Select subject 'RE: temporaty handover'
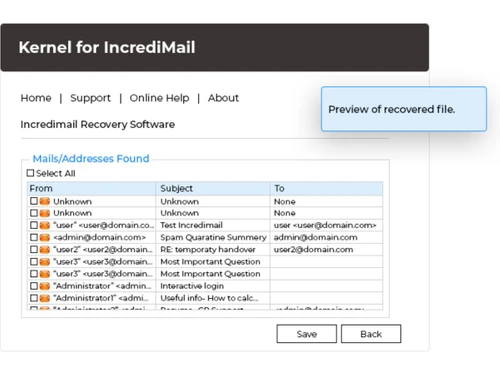Viewport: 500px width, 375px height. click(x=208, y=249)
